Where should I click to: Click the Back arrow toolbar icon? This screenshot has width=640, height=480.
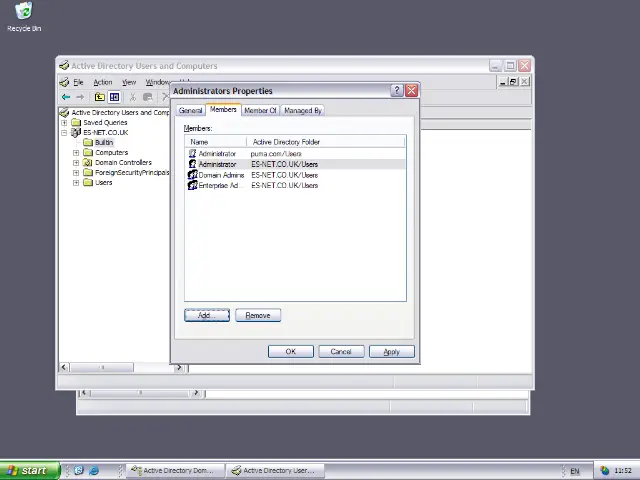tap(66, 97)
